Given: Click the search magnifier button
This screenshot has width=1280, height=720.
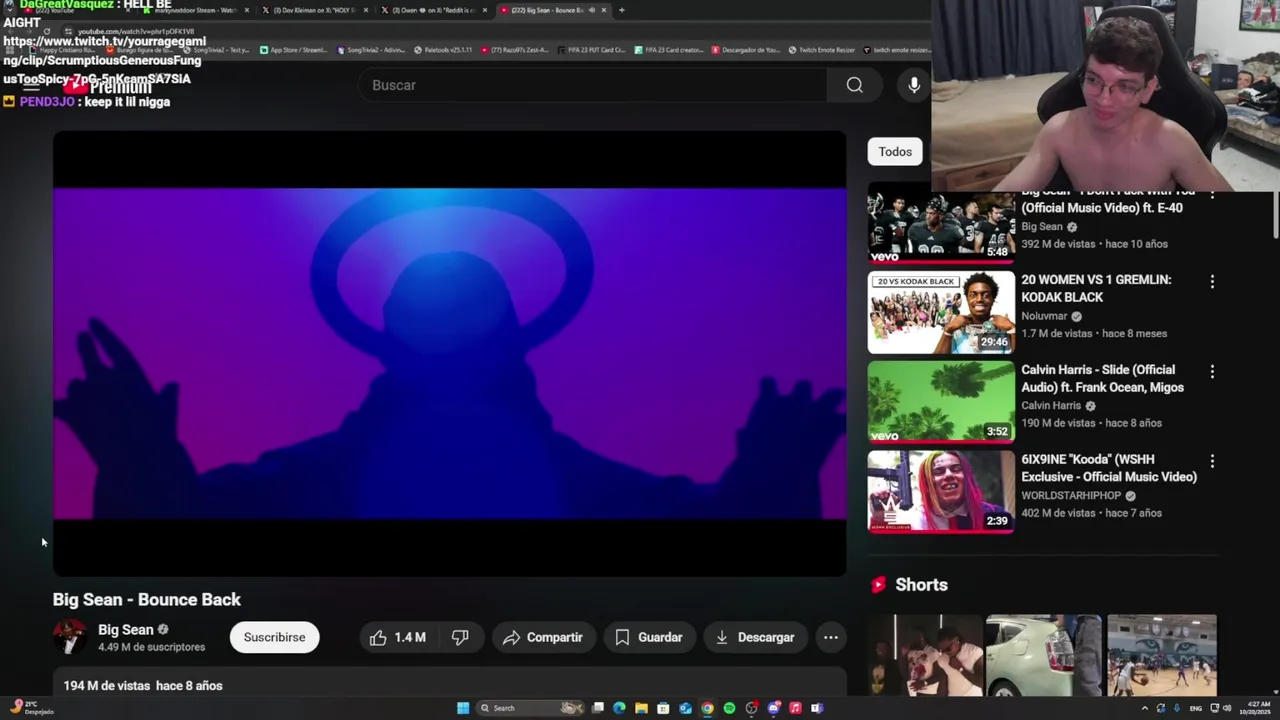Looking at the screenshot, I should [854, 85].
